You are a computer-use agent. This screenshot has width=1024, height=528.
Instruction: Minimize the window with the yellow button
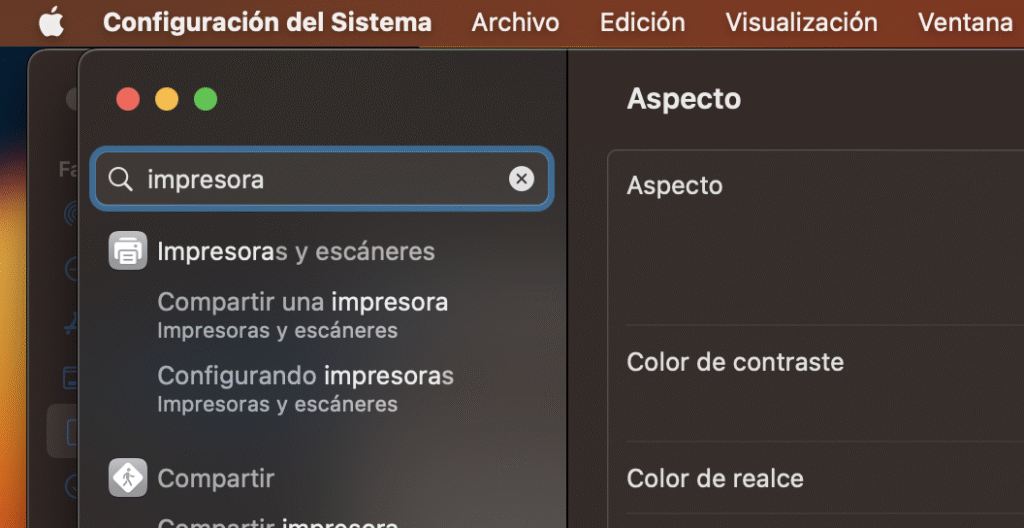[x=166, y=99]
